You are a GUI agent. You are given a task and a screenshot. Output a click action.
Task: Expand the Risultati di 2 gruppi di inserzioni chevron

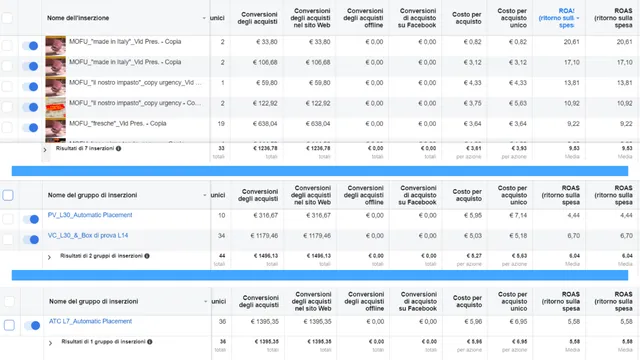click(49, 257)
